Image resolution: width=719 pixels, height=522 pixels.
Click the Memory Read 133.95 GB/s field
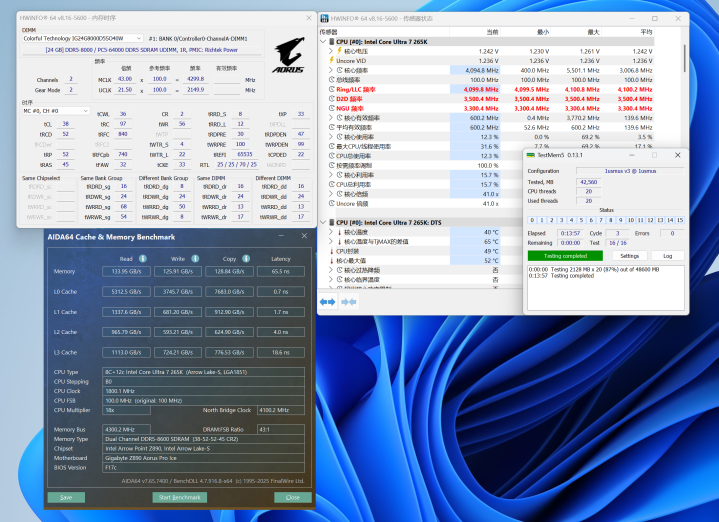click(126, 272)
